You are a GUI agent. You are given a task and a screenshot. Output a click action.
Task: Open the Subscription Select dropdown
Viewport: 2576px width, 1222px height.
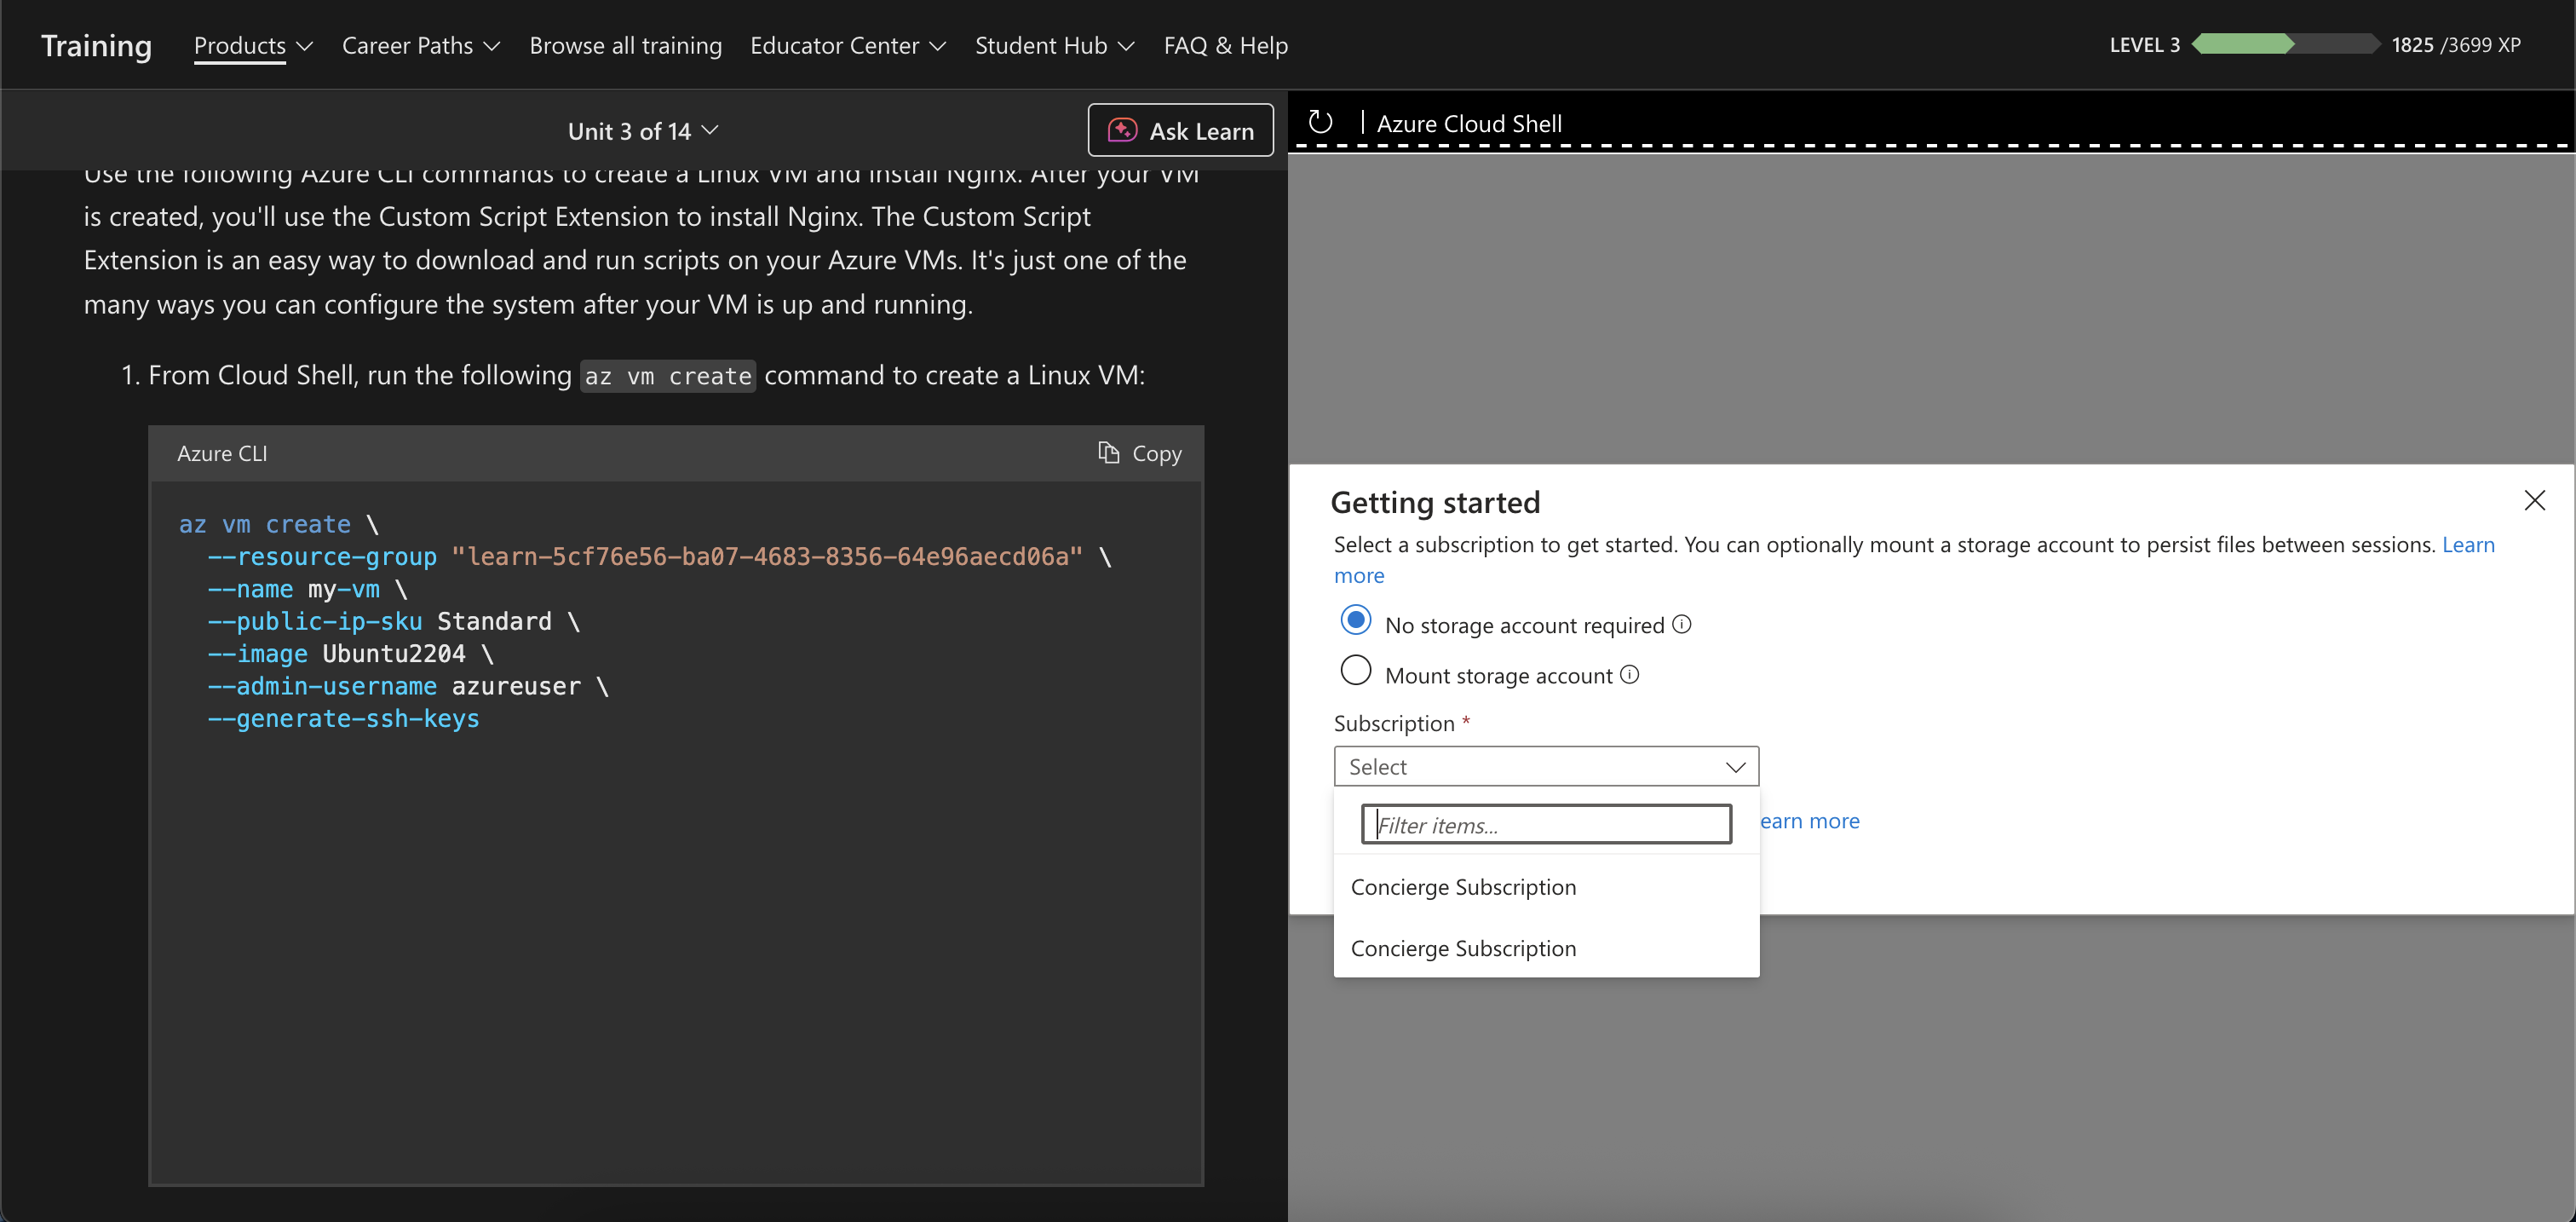[x=1545, y=767]
